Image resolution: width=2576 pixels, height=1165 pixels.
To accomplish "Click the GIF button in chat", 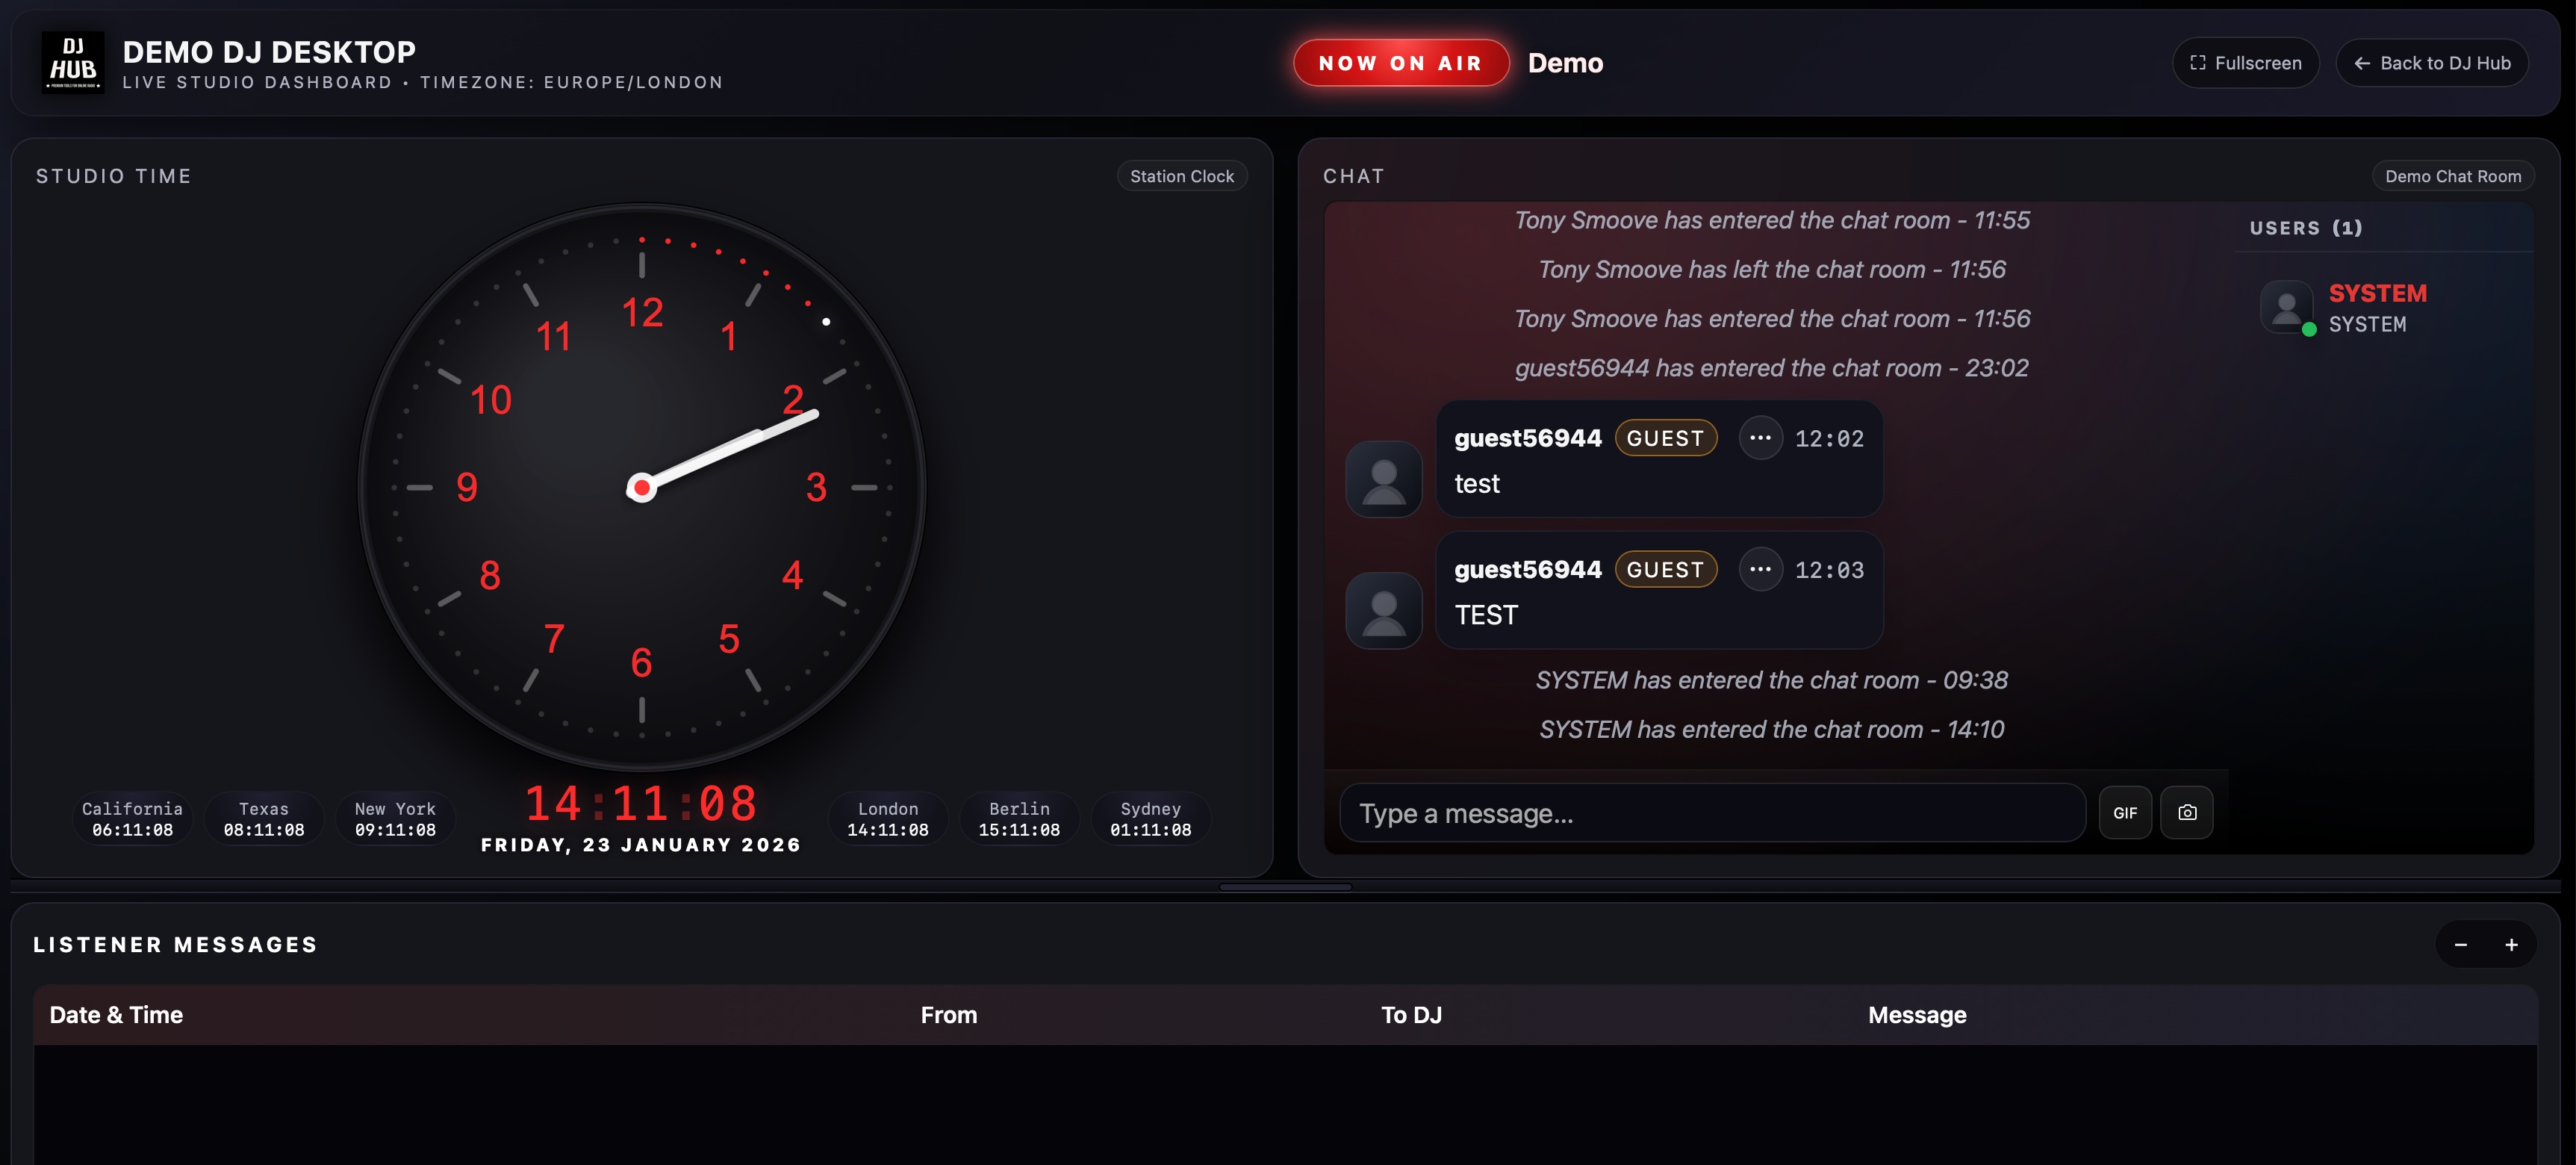I will click(x=2125, y=813).
